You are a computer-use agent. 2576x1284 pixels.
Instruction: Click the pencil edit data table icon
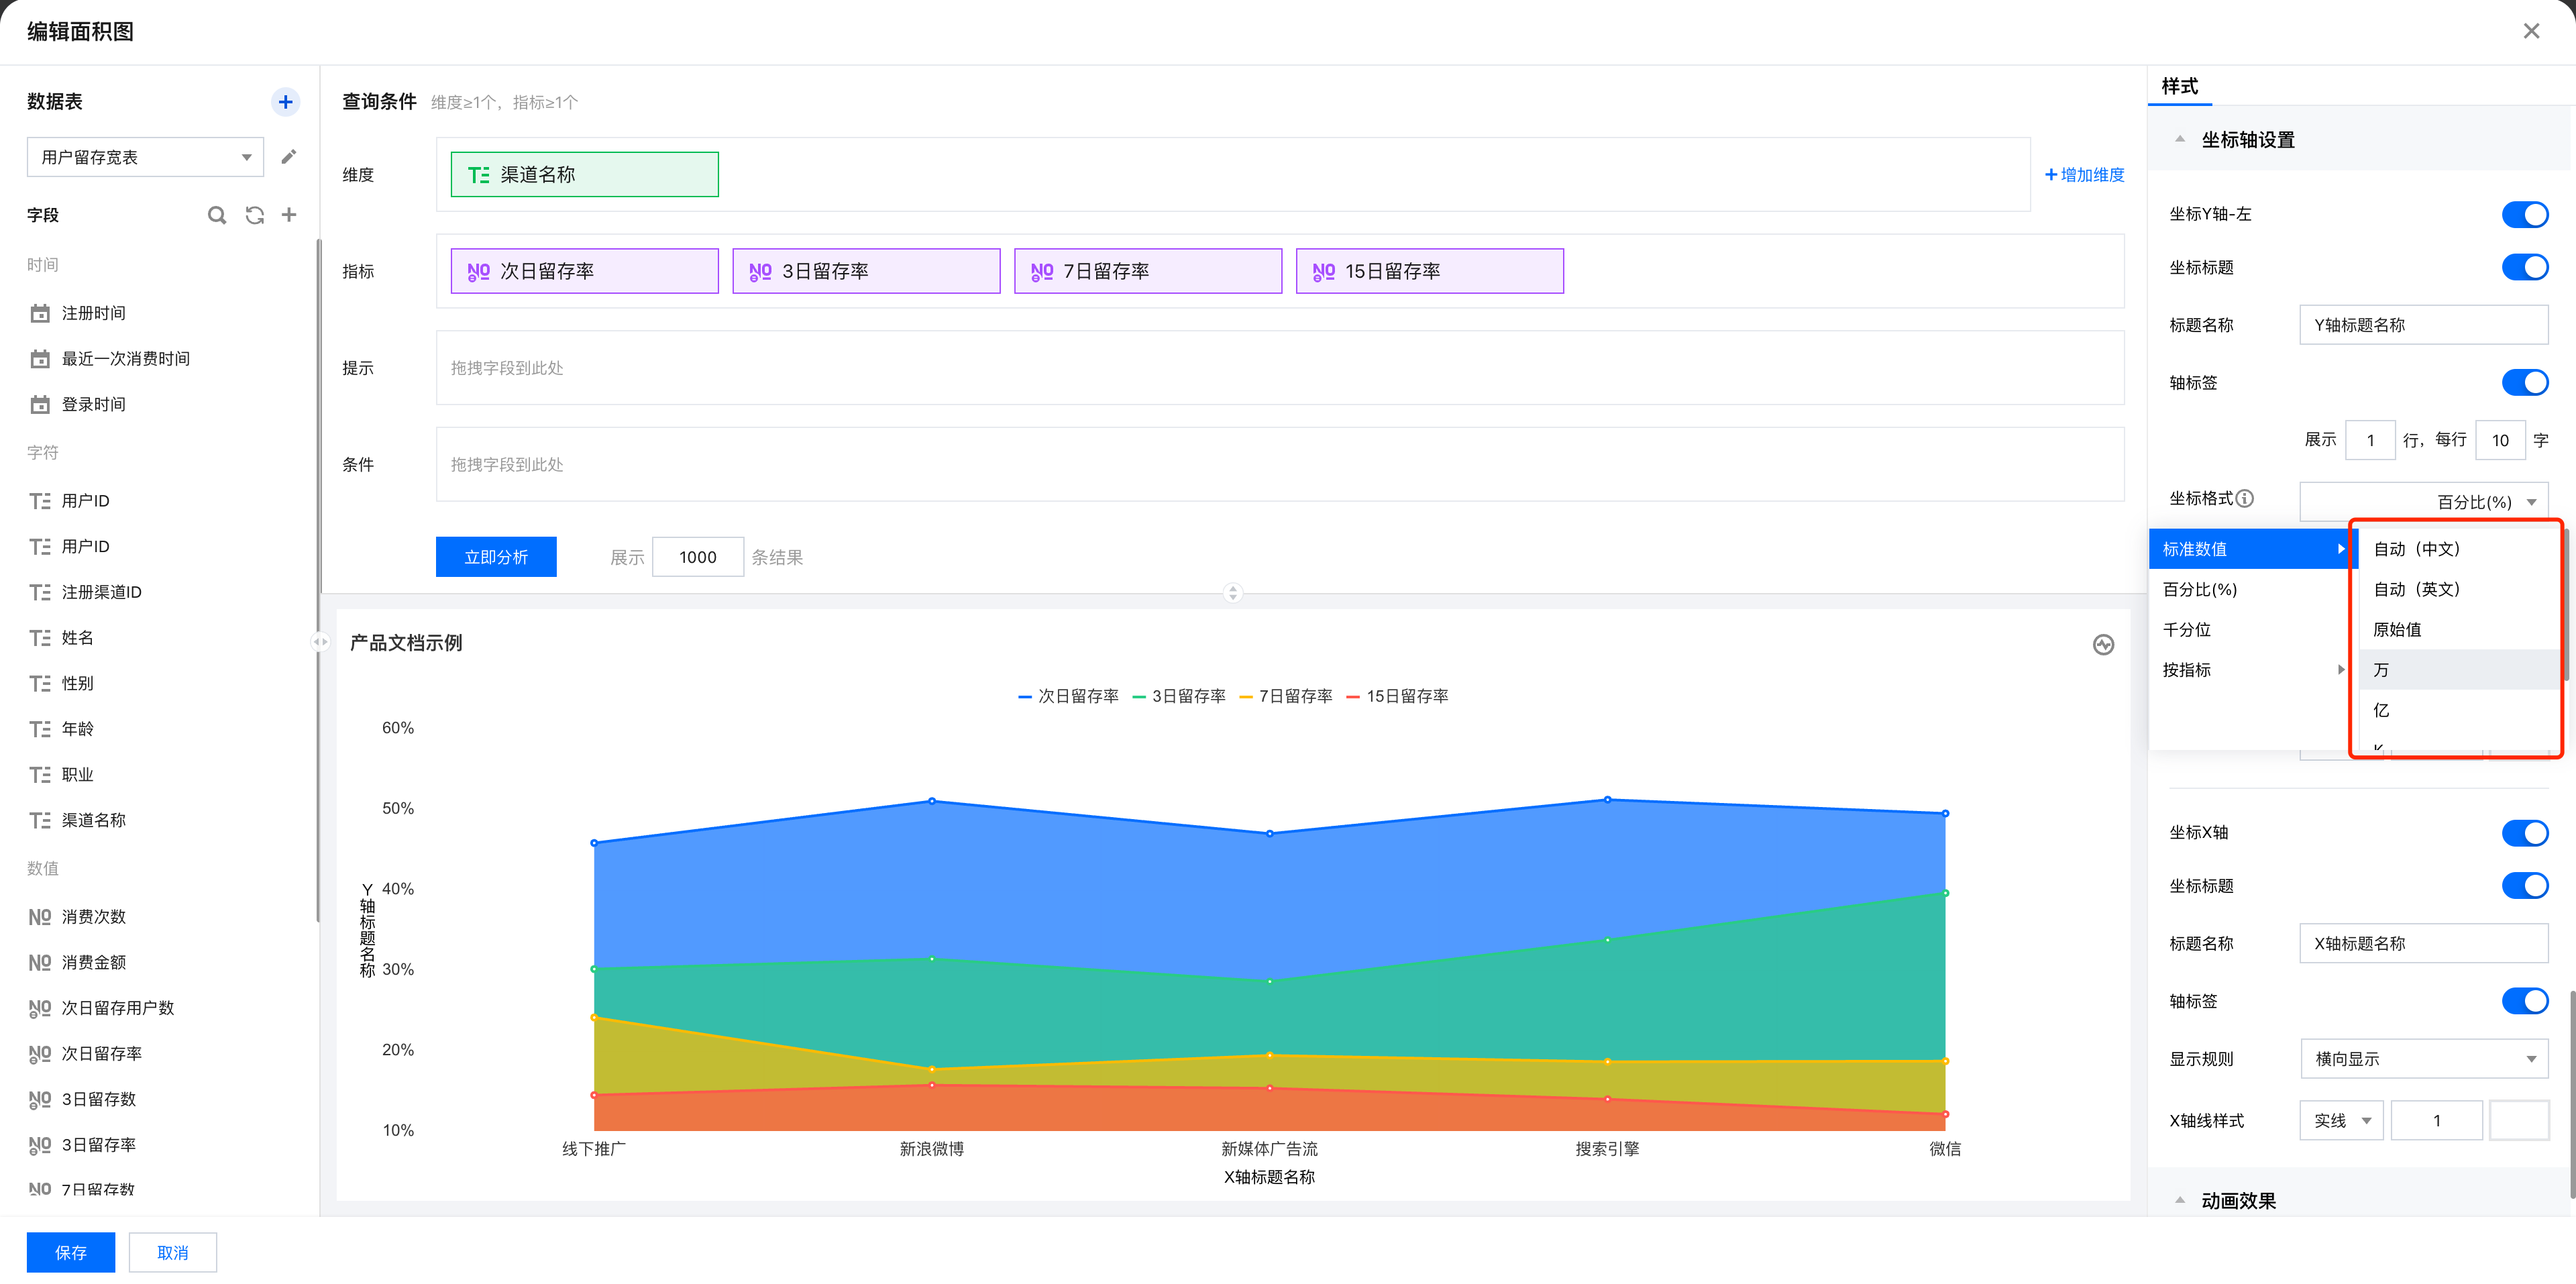tap(289, 157)
